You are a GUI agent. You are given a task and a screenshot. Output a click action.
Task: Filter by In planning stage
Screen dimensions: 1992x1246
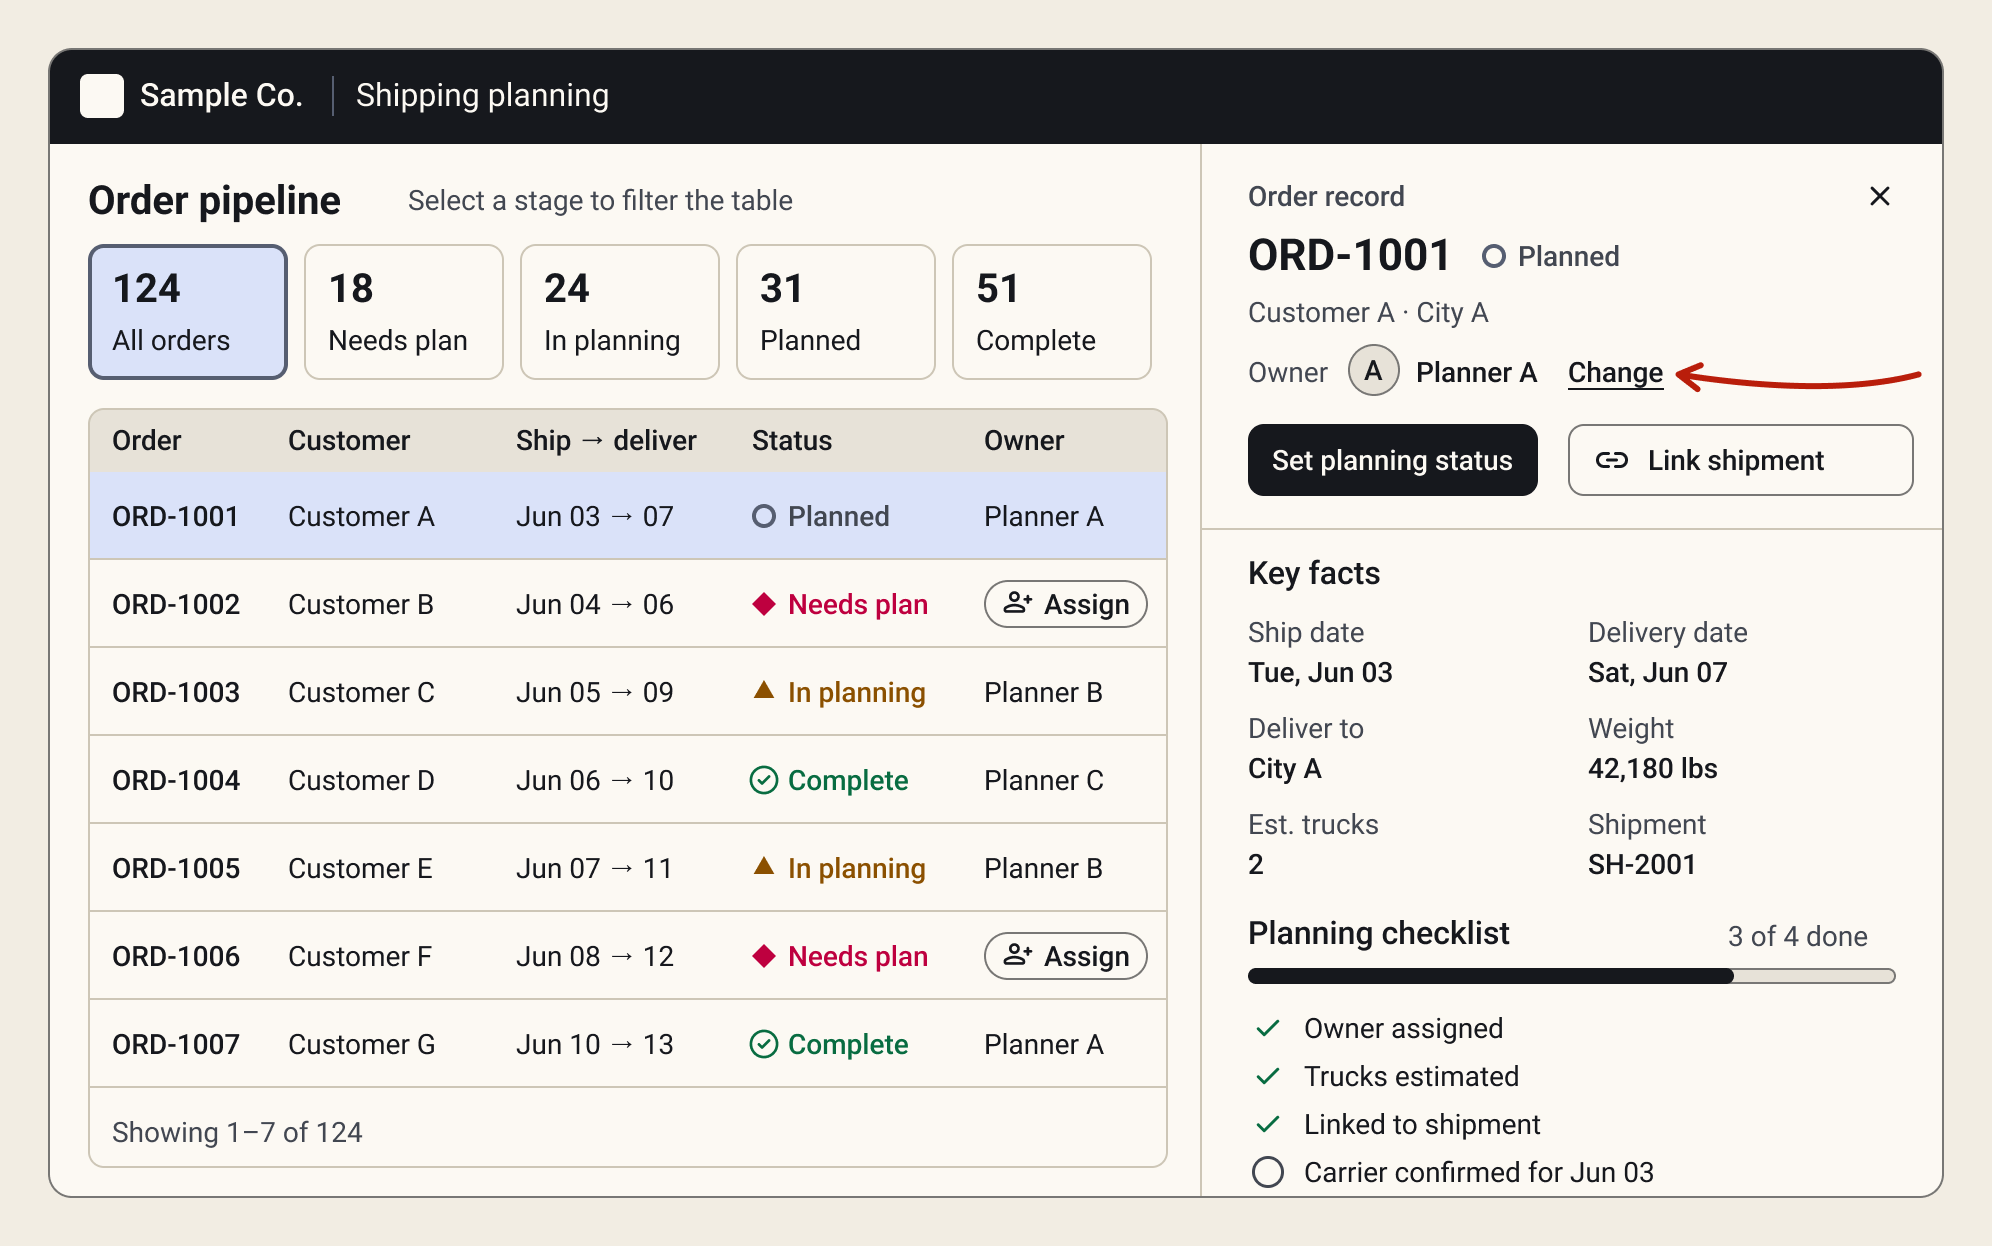coord(620,312)
